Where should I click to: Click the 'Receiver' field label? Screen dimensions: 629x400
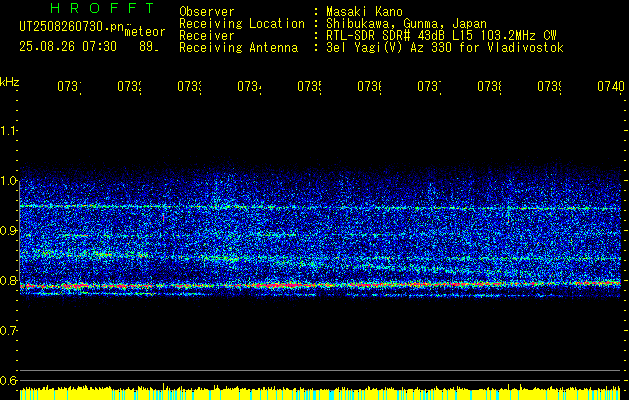[207, 36]
